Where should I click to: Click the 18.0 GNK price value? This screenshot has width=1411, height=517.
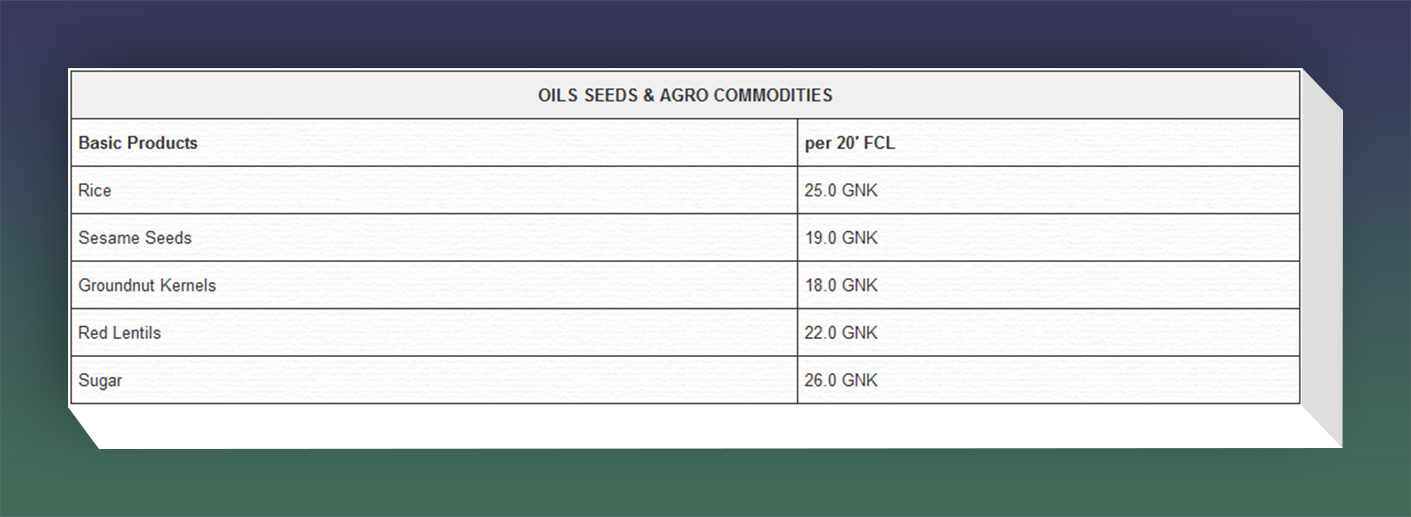[840, 285]
